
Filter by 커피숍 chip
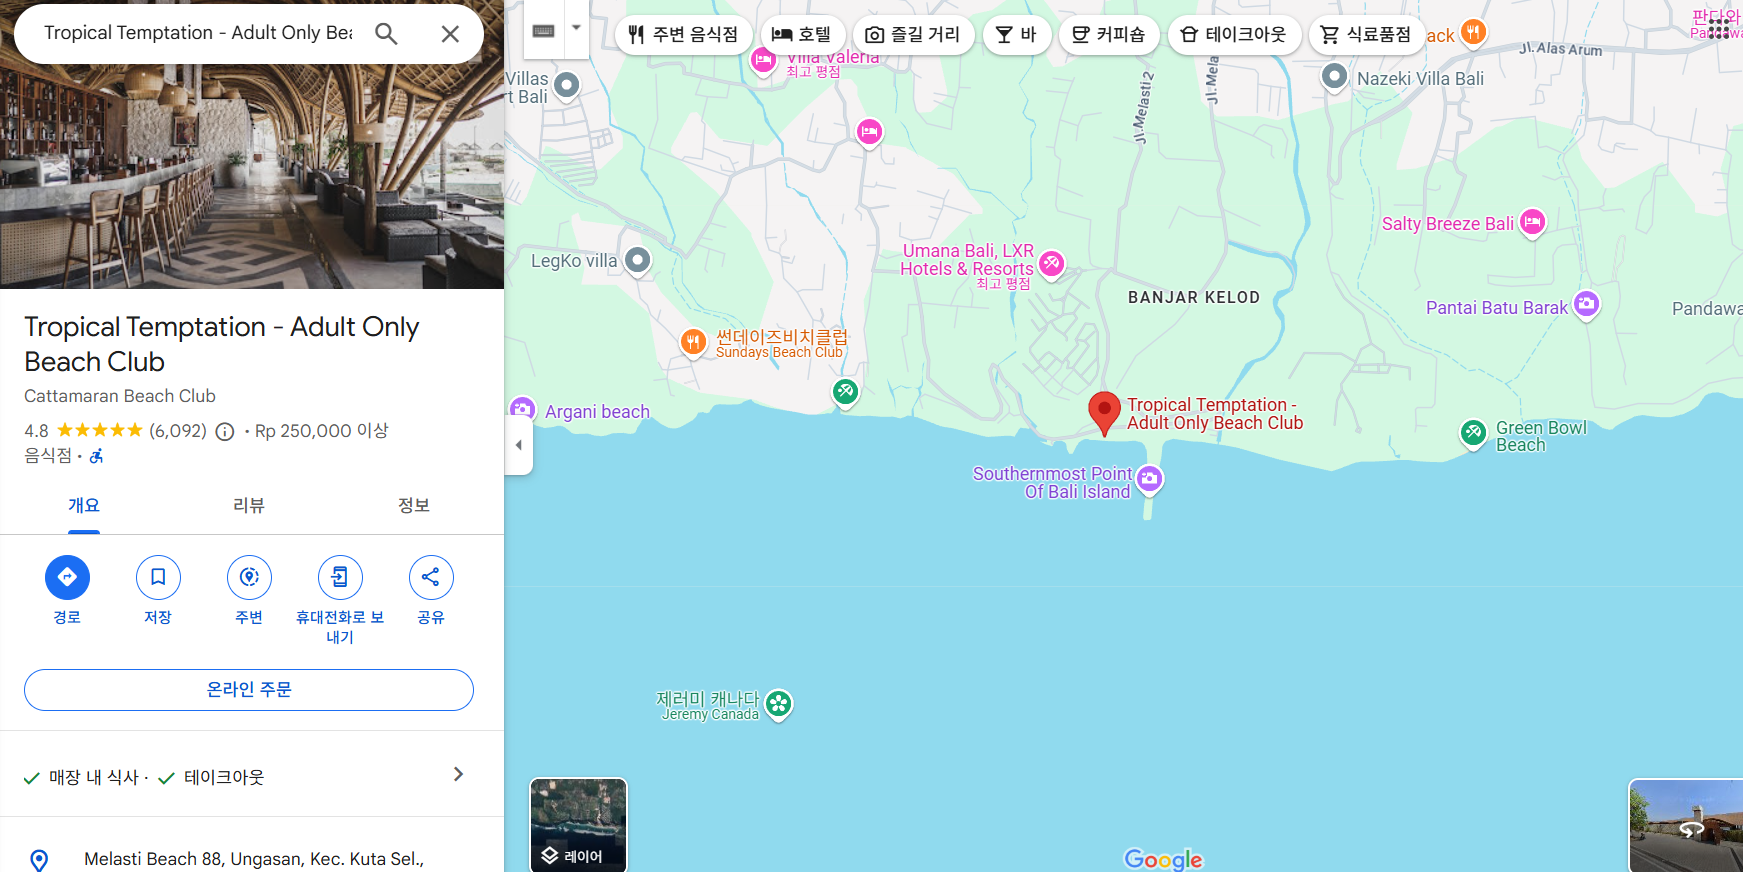click(1109, 35)
